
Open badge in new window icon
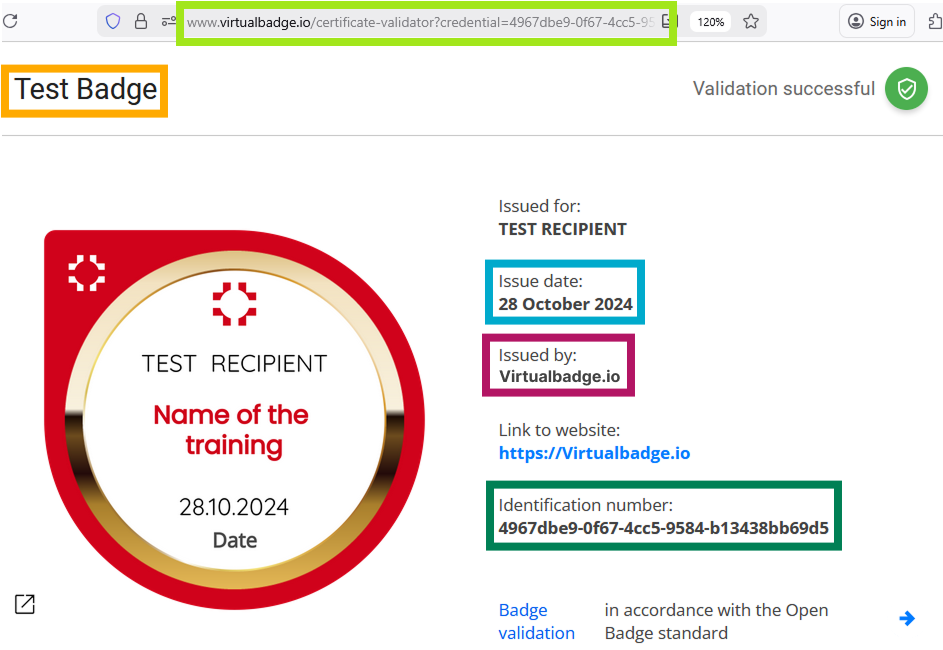(x=25, y=604)
